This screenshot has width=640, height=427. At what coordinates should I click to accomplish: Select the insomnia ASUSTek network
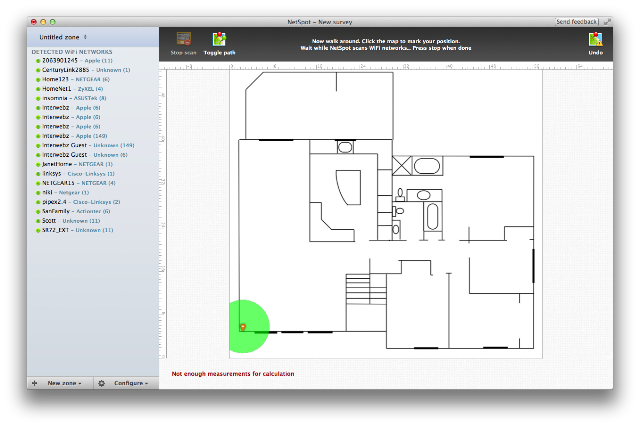coord(93,98)
